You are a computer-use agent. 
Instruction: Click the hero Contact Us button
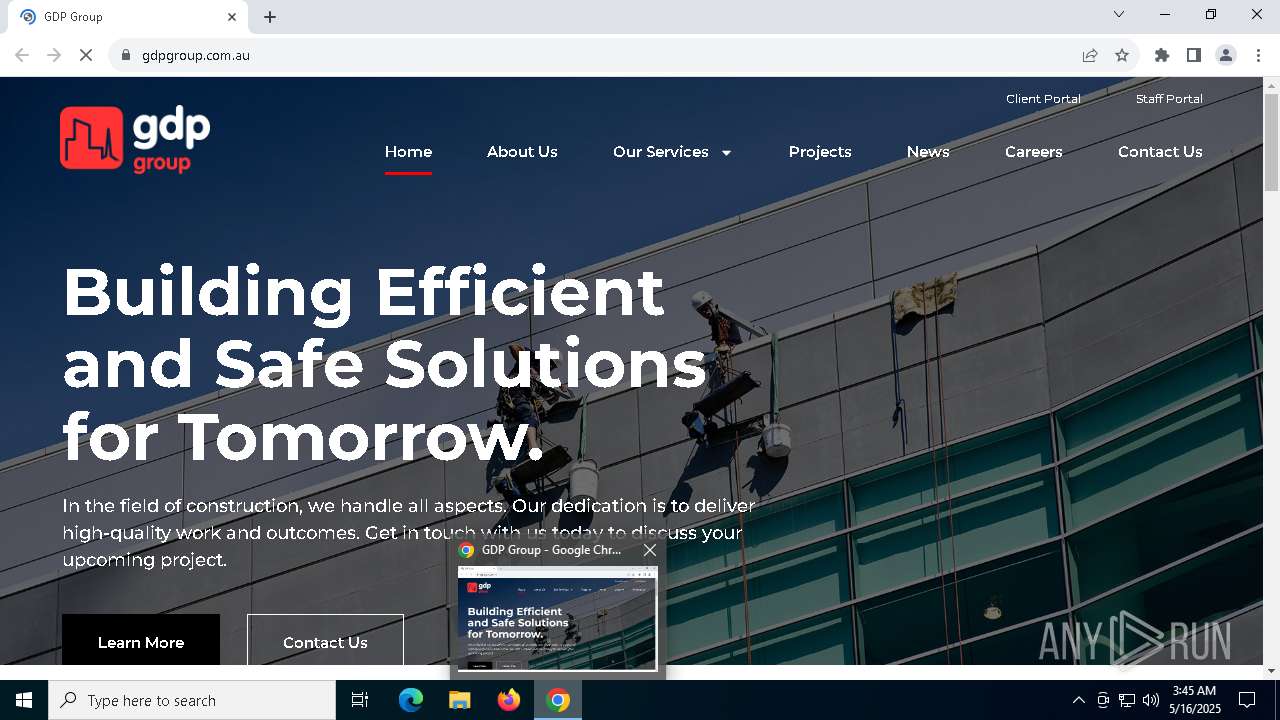(x=325, y=640)
